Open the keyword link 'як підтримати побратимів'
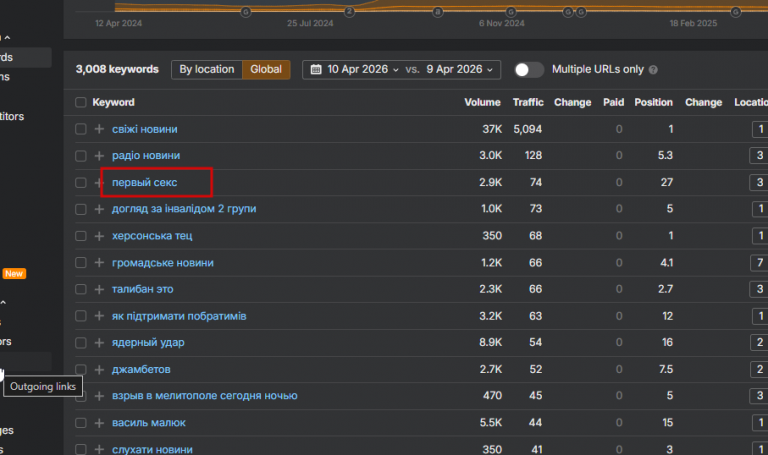The height and width of the screenshot is (455, 768). [179, 316]
